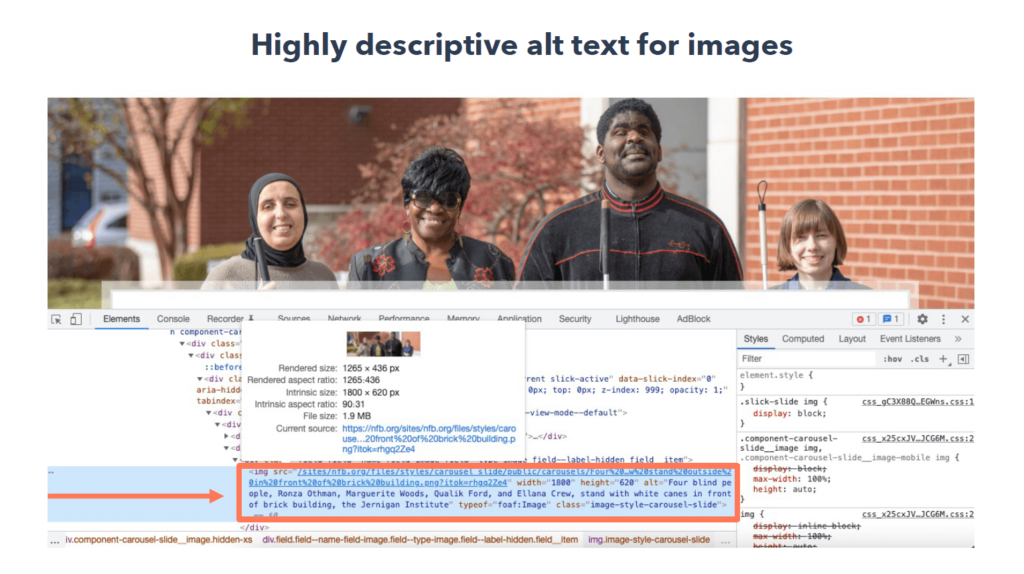Open the Performance tab
This screenshot has width=1024, height=574.
pos(404,319)
